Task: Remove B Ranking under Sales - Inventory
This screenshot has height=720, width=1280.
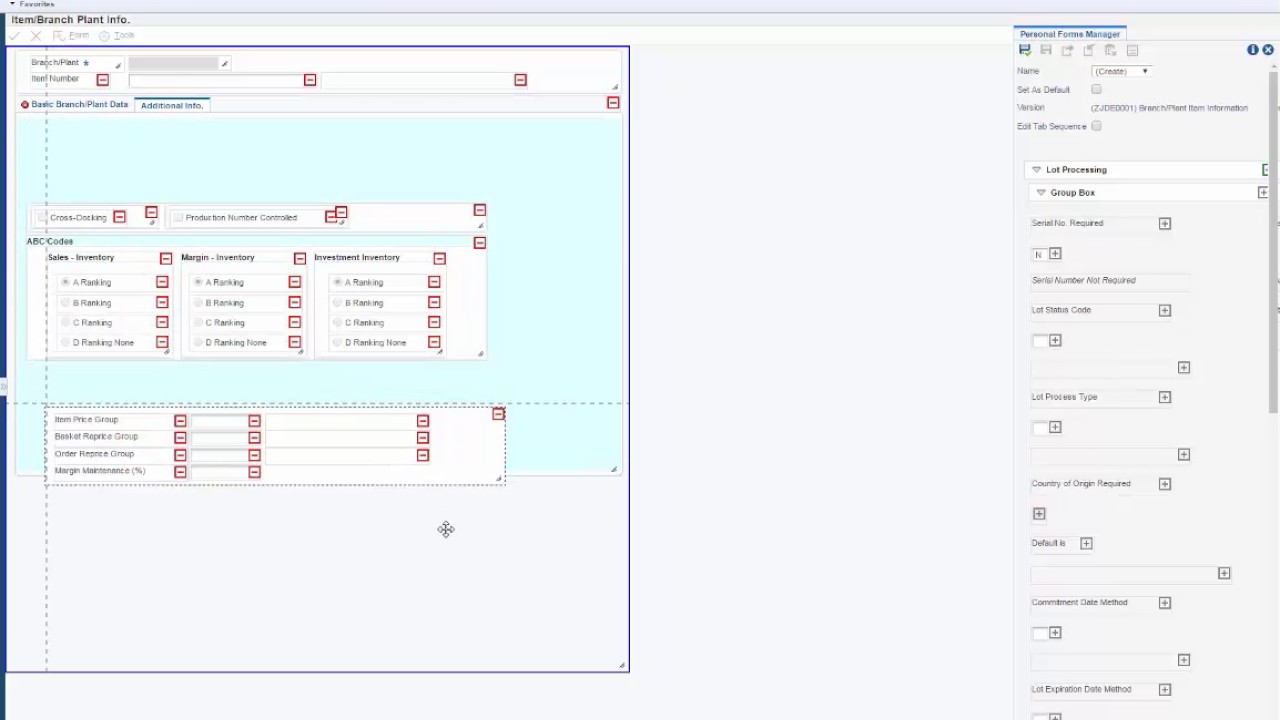Action: point(162,302)
